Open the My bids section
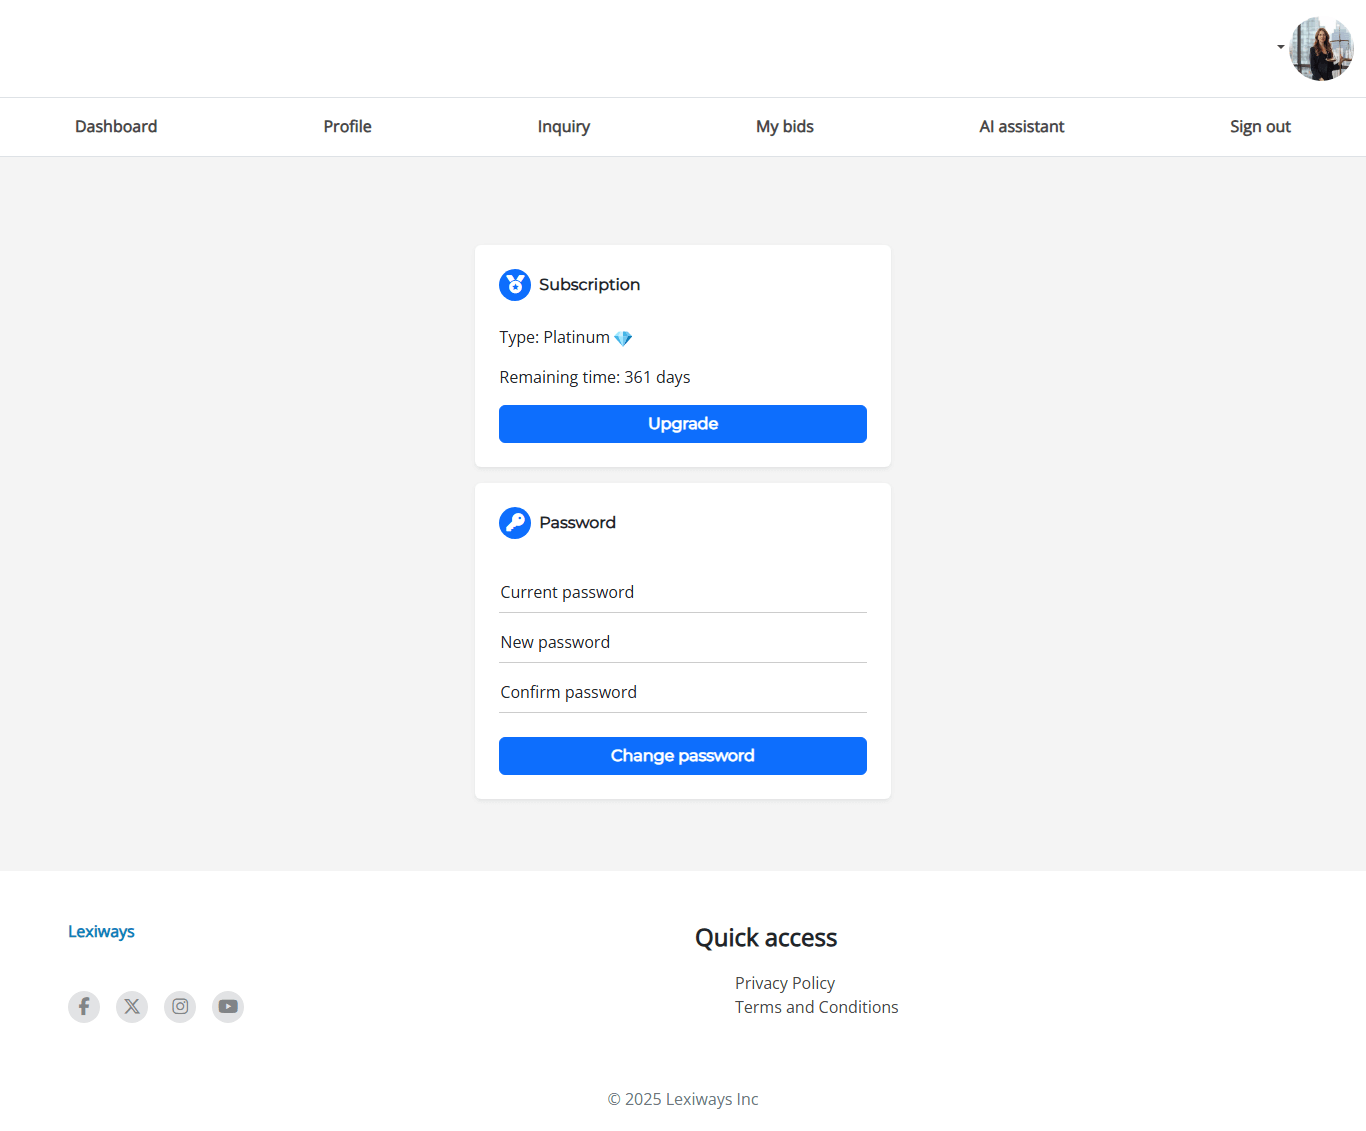The height and width of the screenshot is (1131, 1366). point(784,127)
